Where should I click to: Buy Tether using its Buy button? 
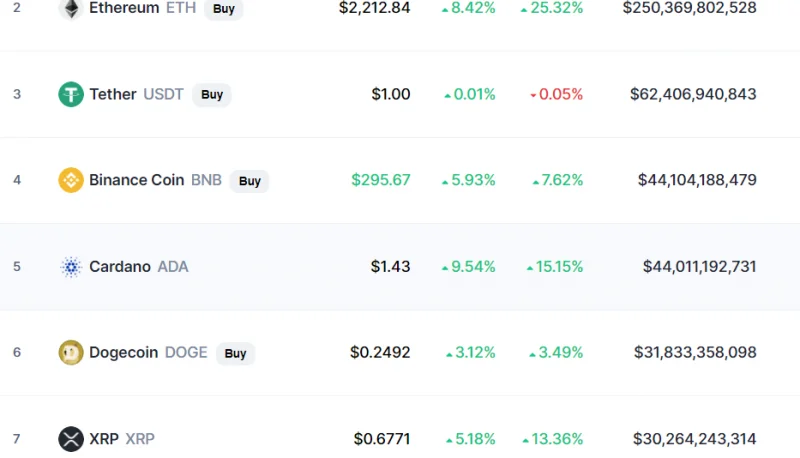click(212, 95)
